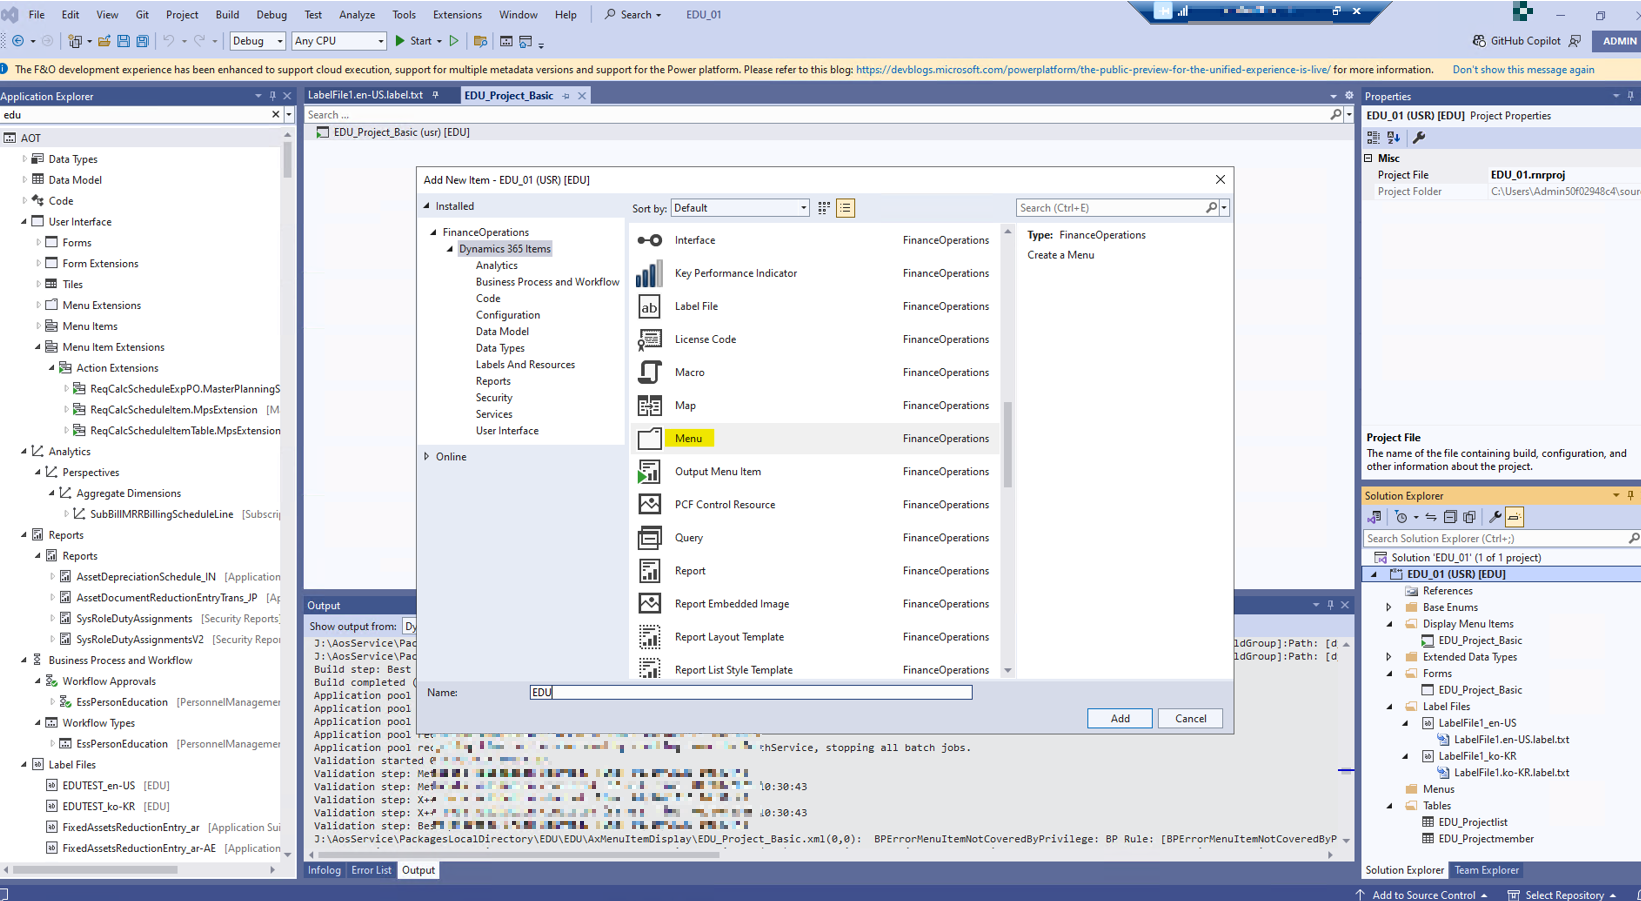Screen dimensions: 1641x901
Task: Select Labels And Resources category
Action: tap(525, 365)
